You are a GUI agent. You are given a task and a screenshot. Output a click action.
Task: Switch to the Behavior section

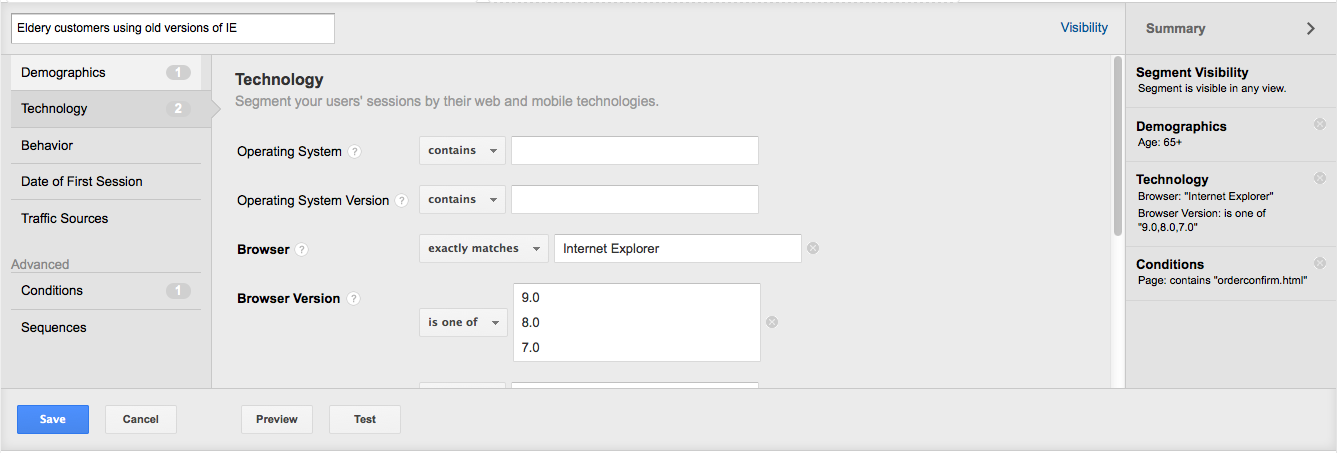click(105, 146)
